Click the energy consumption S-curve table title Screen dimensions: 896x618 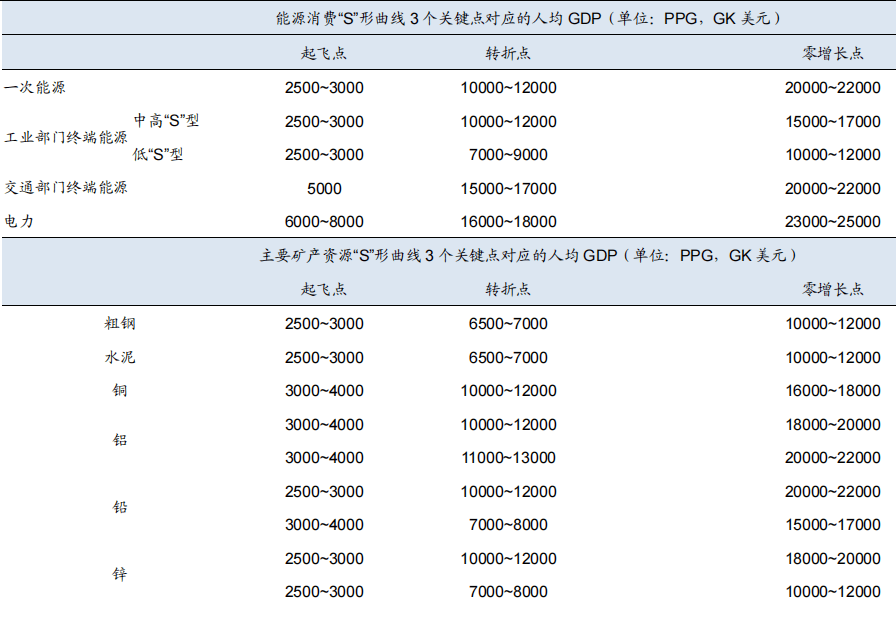pyautogui.click(x=528, y=18)
